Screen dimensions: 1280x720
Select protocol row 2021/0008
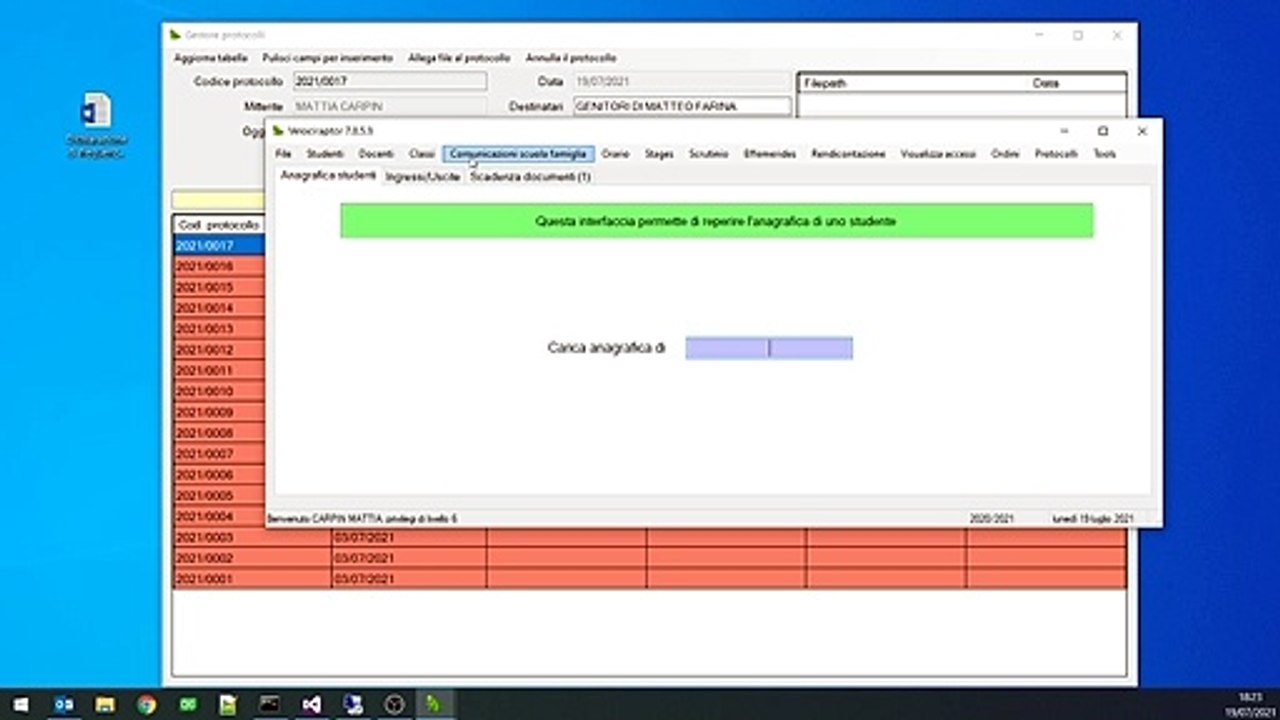pyautogui.click(x=219, y=433)
